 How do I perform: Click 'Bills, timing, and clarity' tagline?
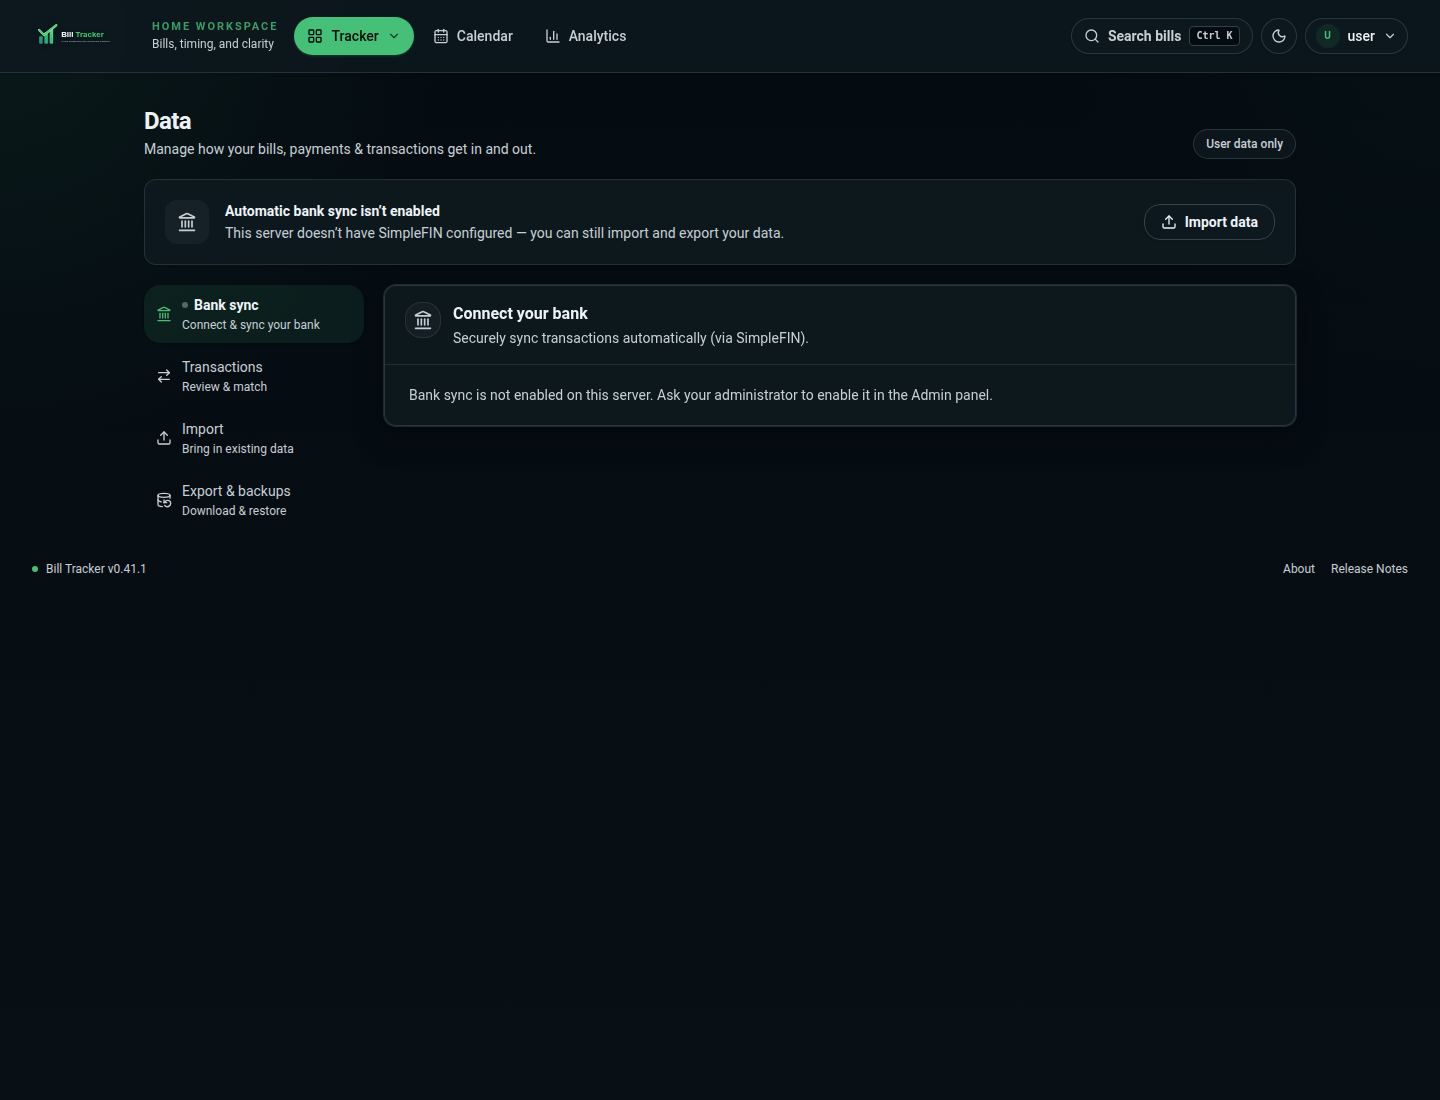pos(213,44)
